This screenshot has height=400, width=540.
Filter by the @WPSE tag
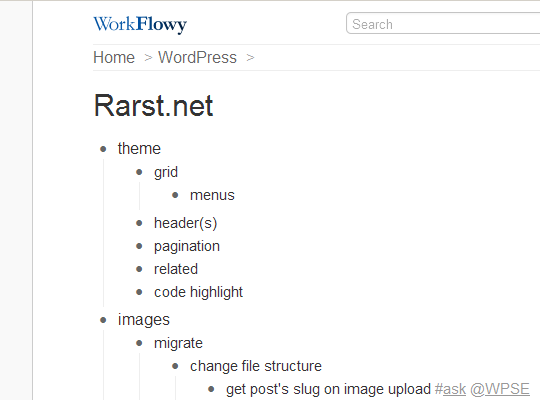click(x=500, y=389)
